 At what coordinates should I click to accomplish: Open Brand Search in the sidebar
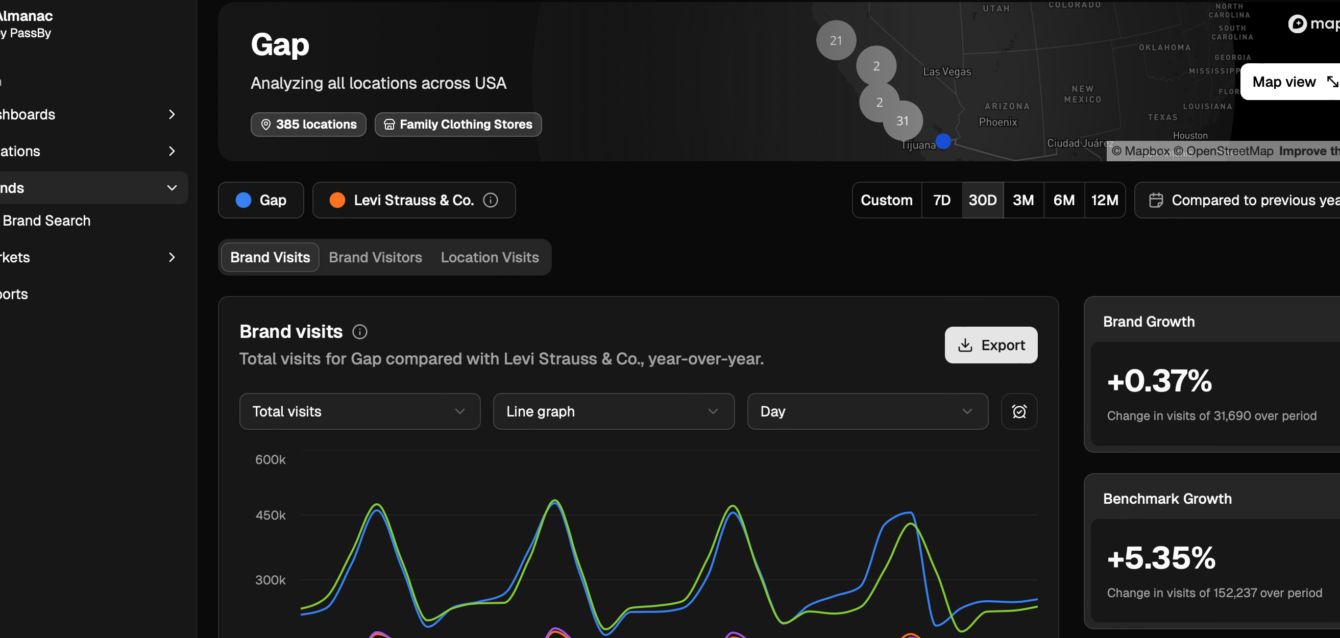(47, 221)
